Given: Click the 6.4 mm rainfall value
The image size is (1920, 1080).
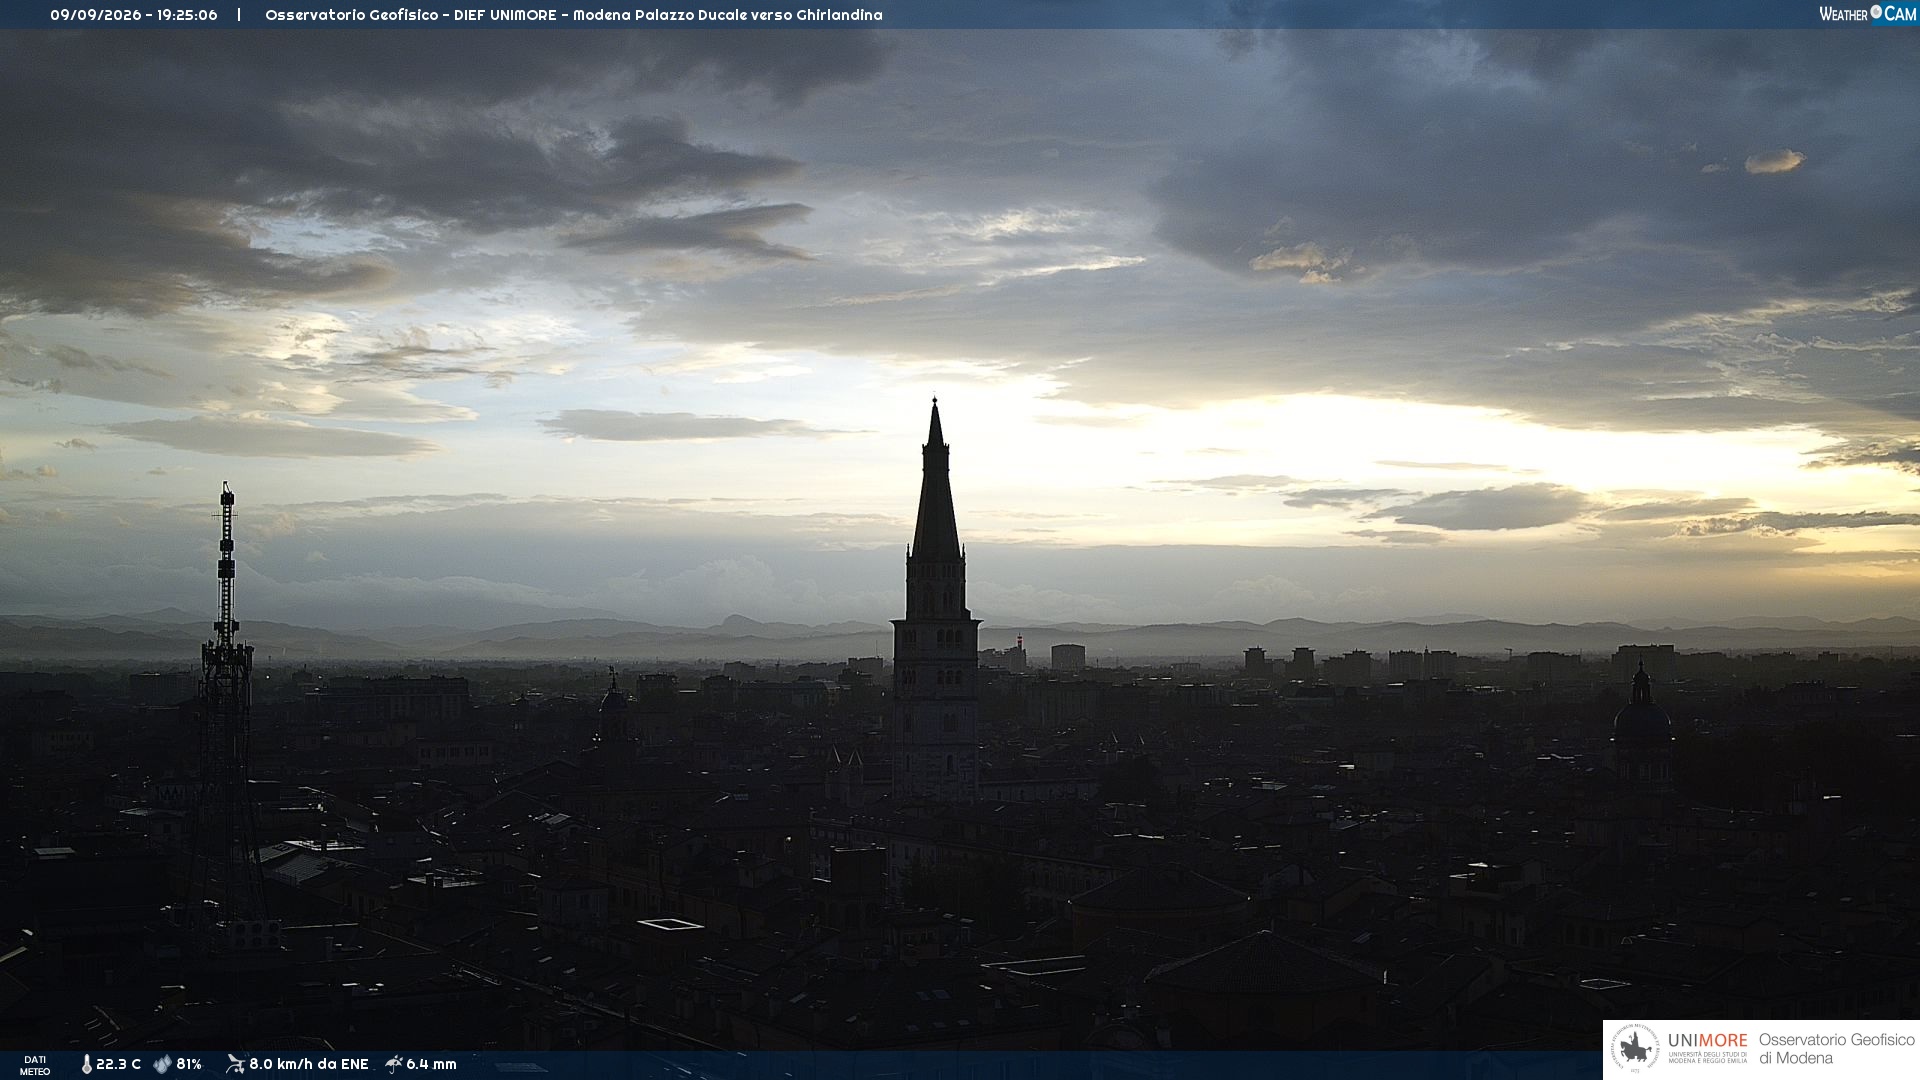Looking at the screenshot, I should click(431, 1065).
